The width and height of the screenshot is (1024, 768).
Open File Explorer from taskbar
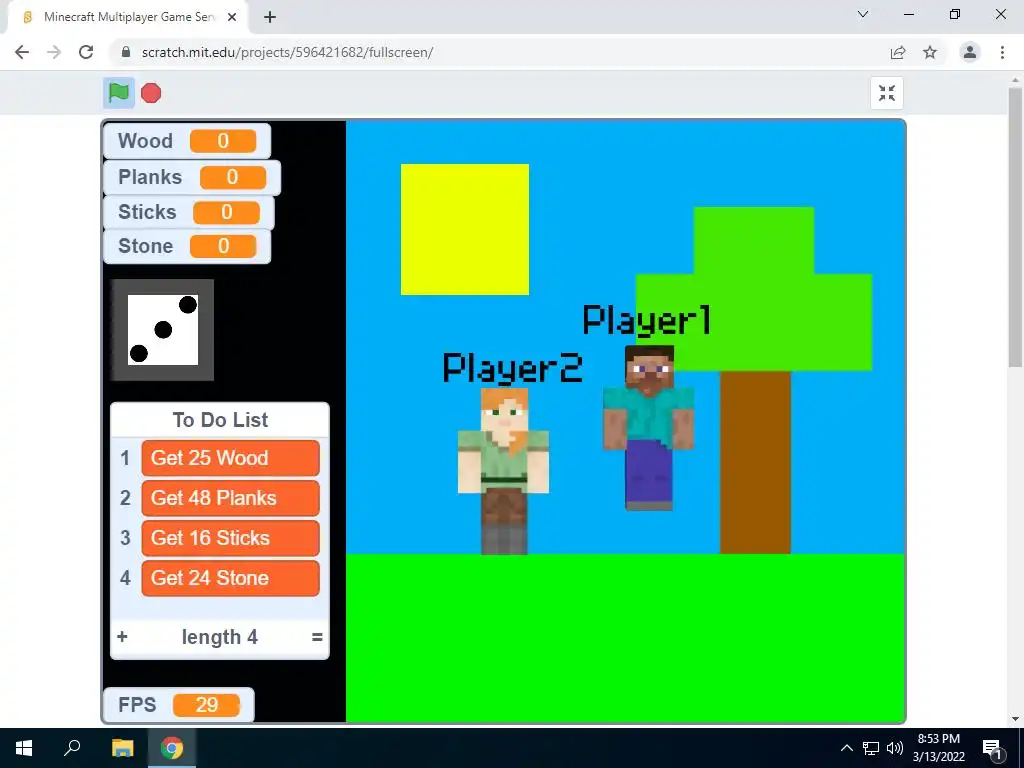tap(122, 748)
